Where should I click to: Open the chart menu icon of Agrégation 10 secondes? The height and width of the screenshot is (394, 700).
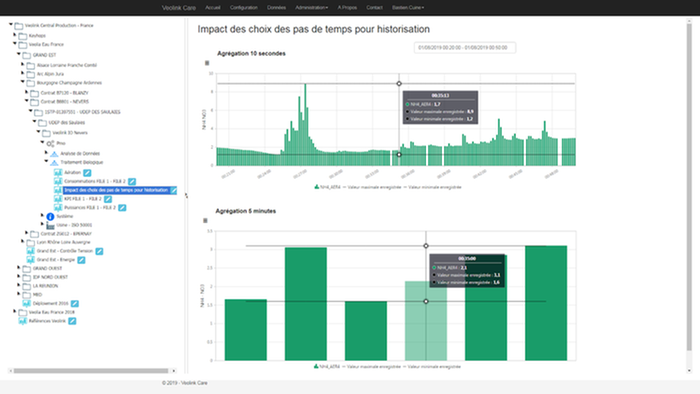[x=207, y=63]
